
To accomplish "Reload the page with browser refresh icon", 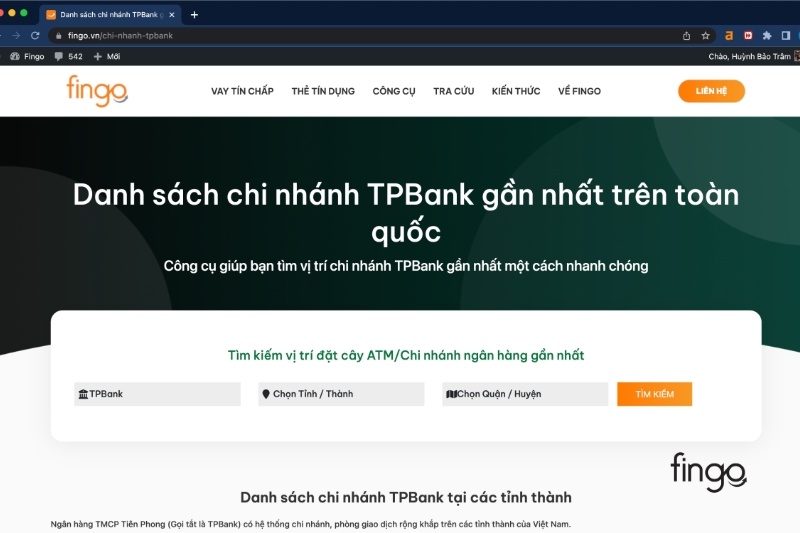I will click(35, 36).
